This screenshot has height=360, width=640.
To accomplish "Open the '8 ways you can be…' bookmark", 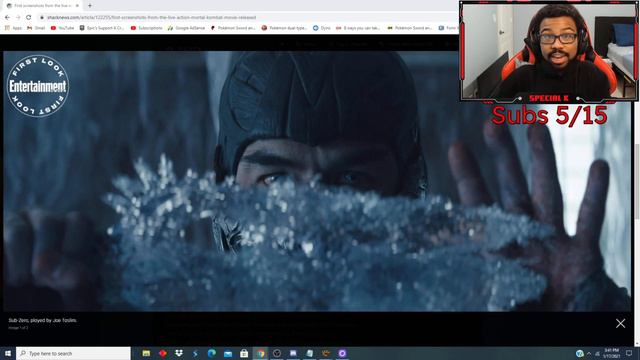I will (x=358, y=28).
